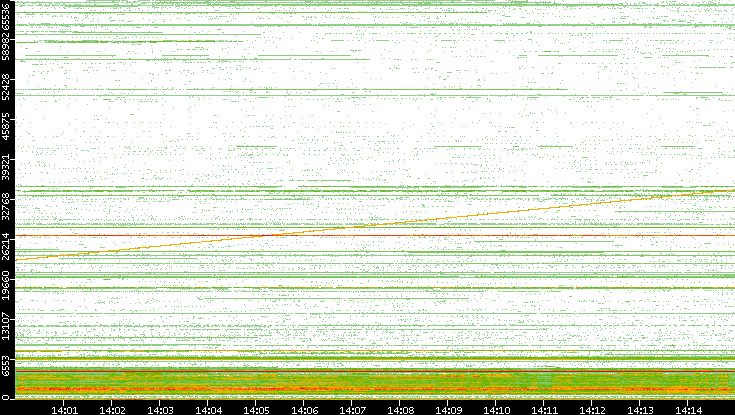Image resolution: width=735 pixels, height=415 pixels.
Task: Select the 26214 value on vertical axis
Action: [6, 247]
